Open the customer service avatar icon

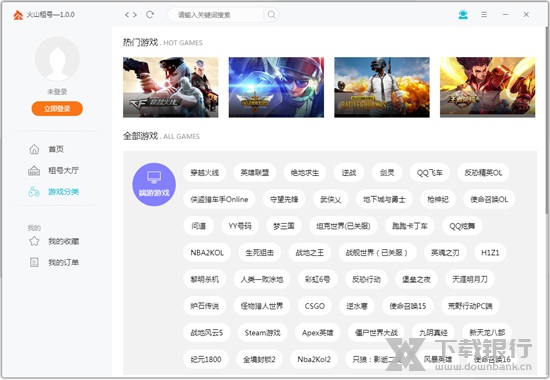tap(463, 14)
